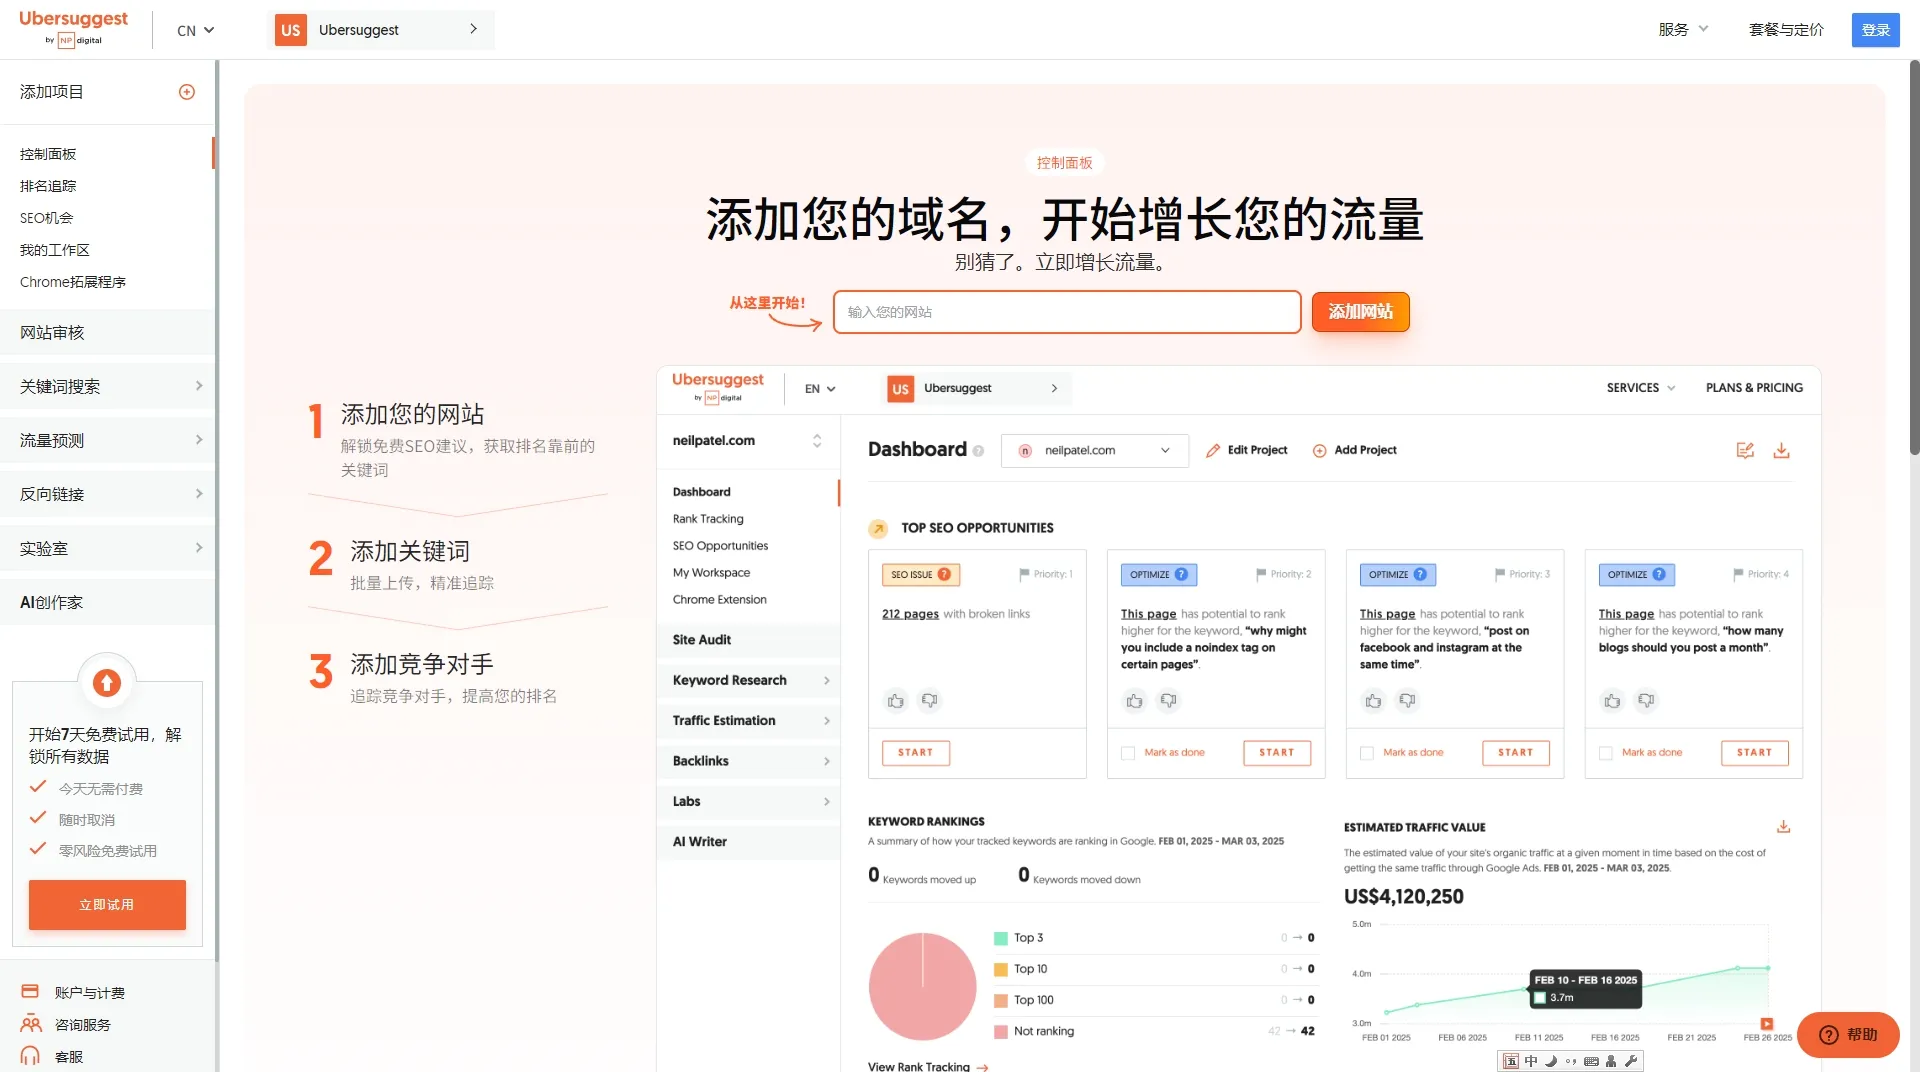Open SEO机会 in the sidebar
This screenshot has width=1920, height=1072.
tap(46, 218)
